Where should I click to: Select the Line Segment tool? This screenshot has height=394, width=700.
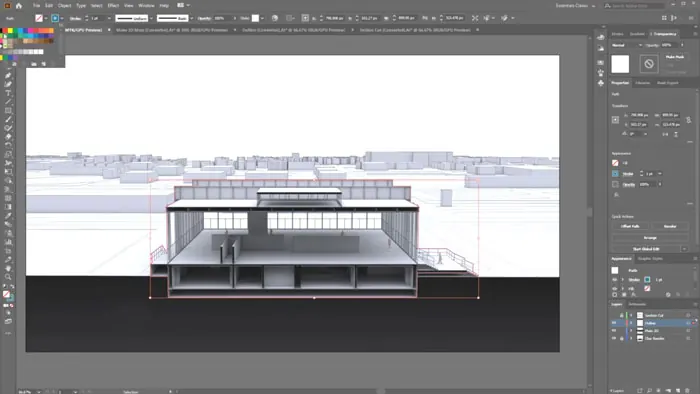tap(8, 102)
